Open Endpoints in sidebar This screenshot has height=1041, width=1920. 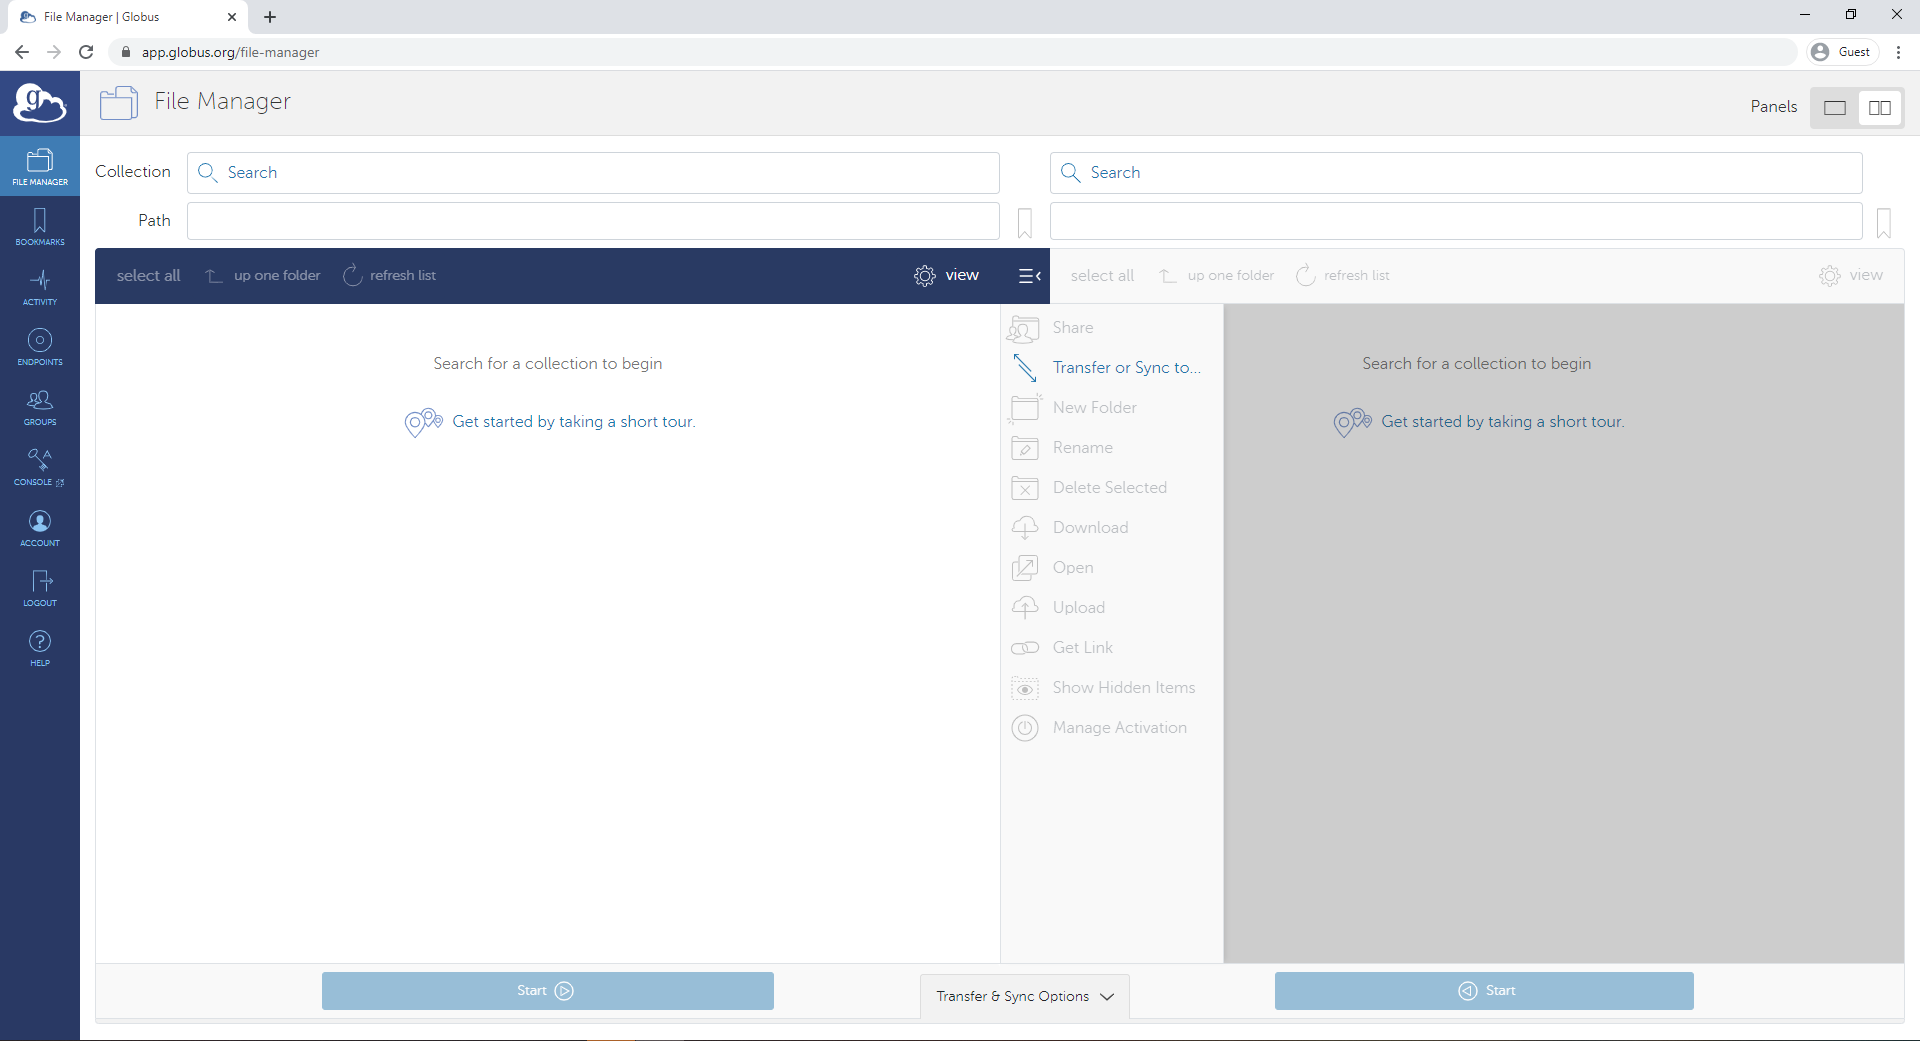40,347
